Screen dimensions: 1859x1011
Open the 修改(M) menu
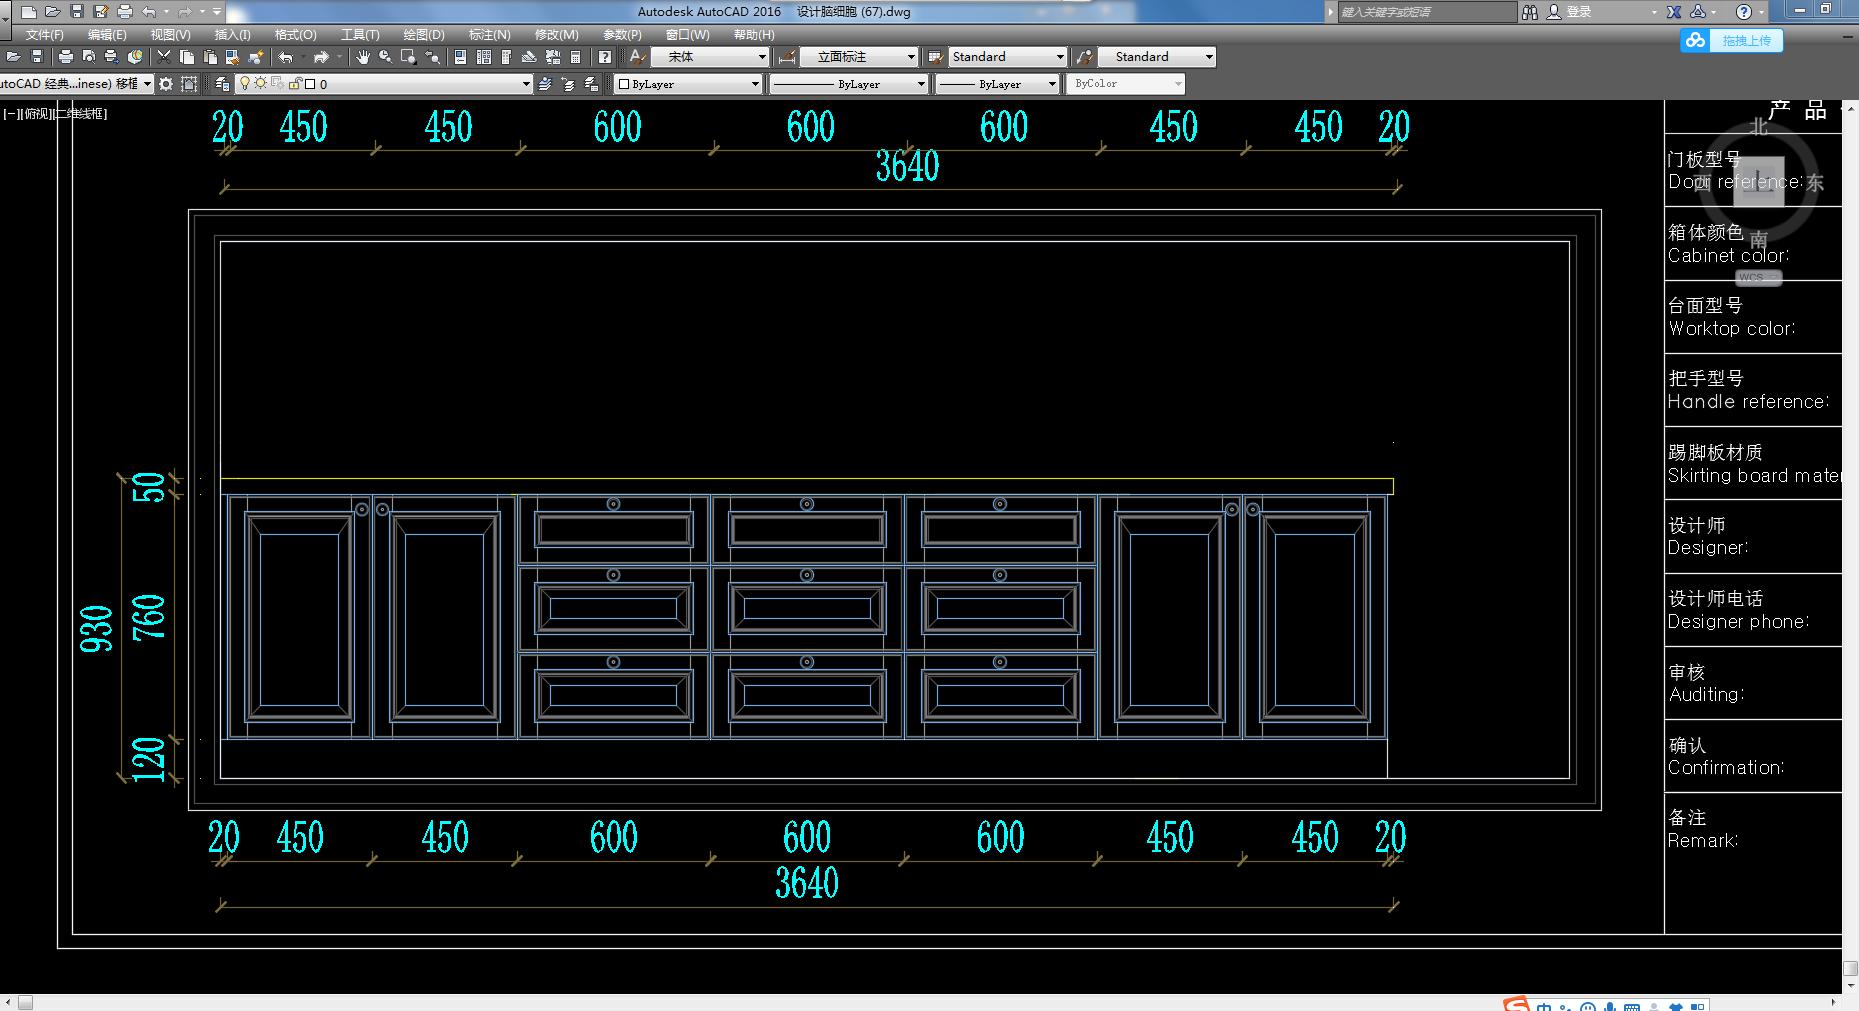coord(556,35)
